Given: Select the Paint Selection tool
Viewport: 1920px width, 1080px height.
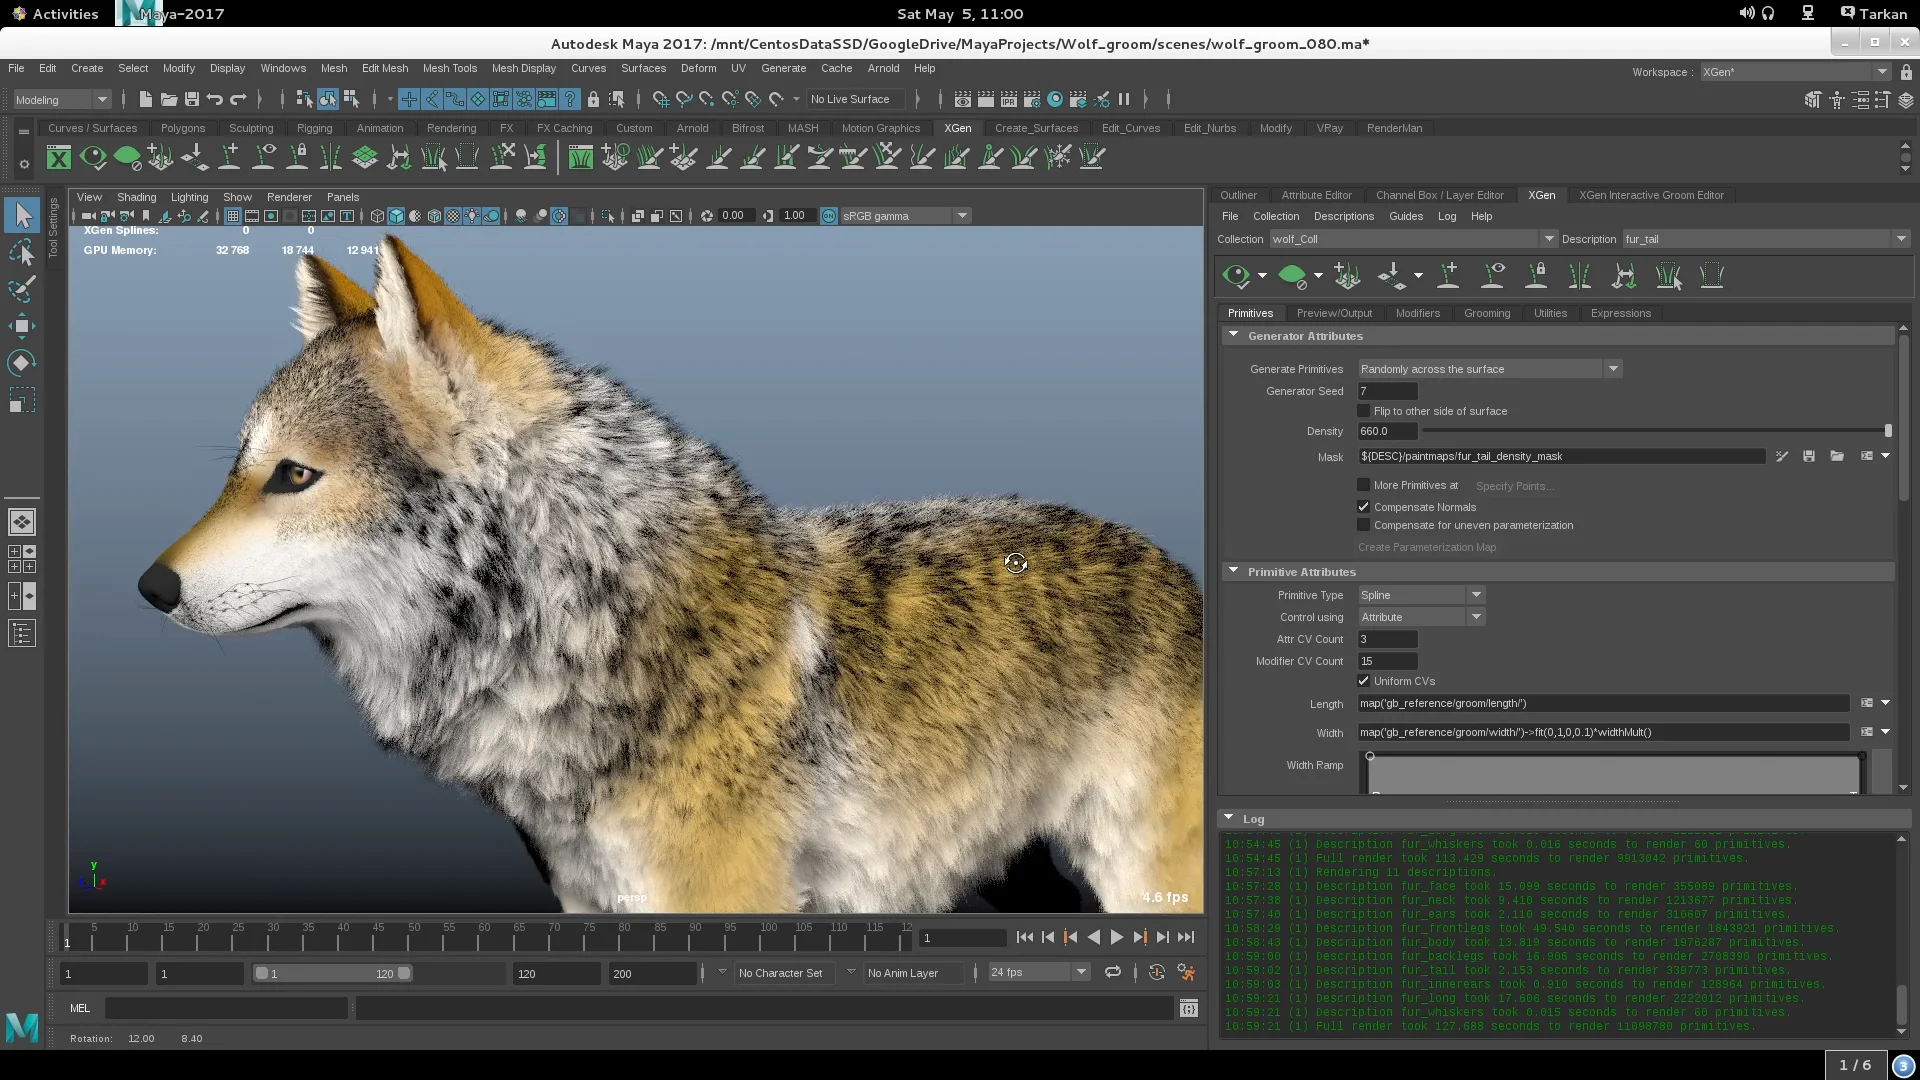Looking at the screenshot, I should coord(21,290).
